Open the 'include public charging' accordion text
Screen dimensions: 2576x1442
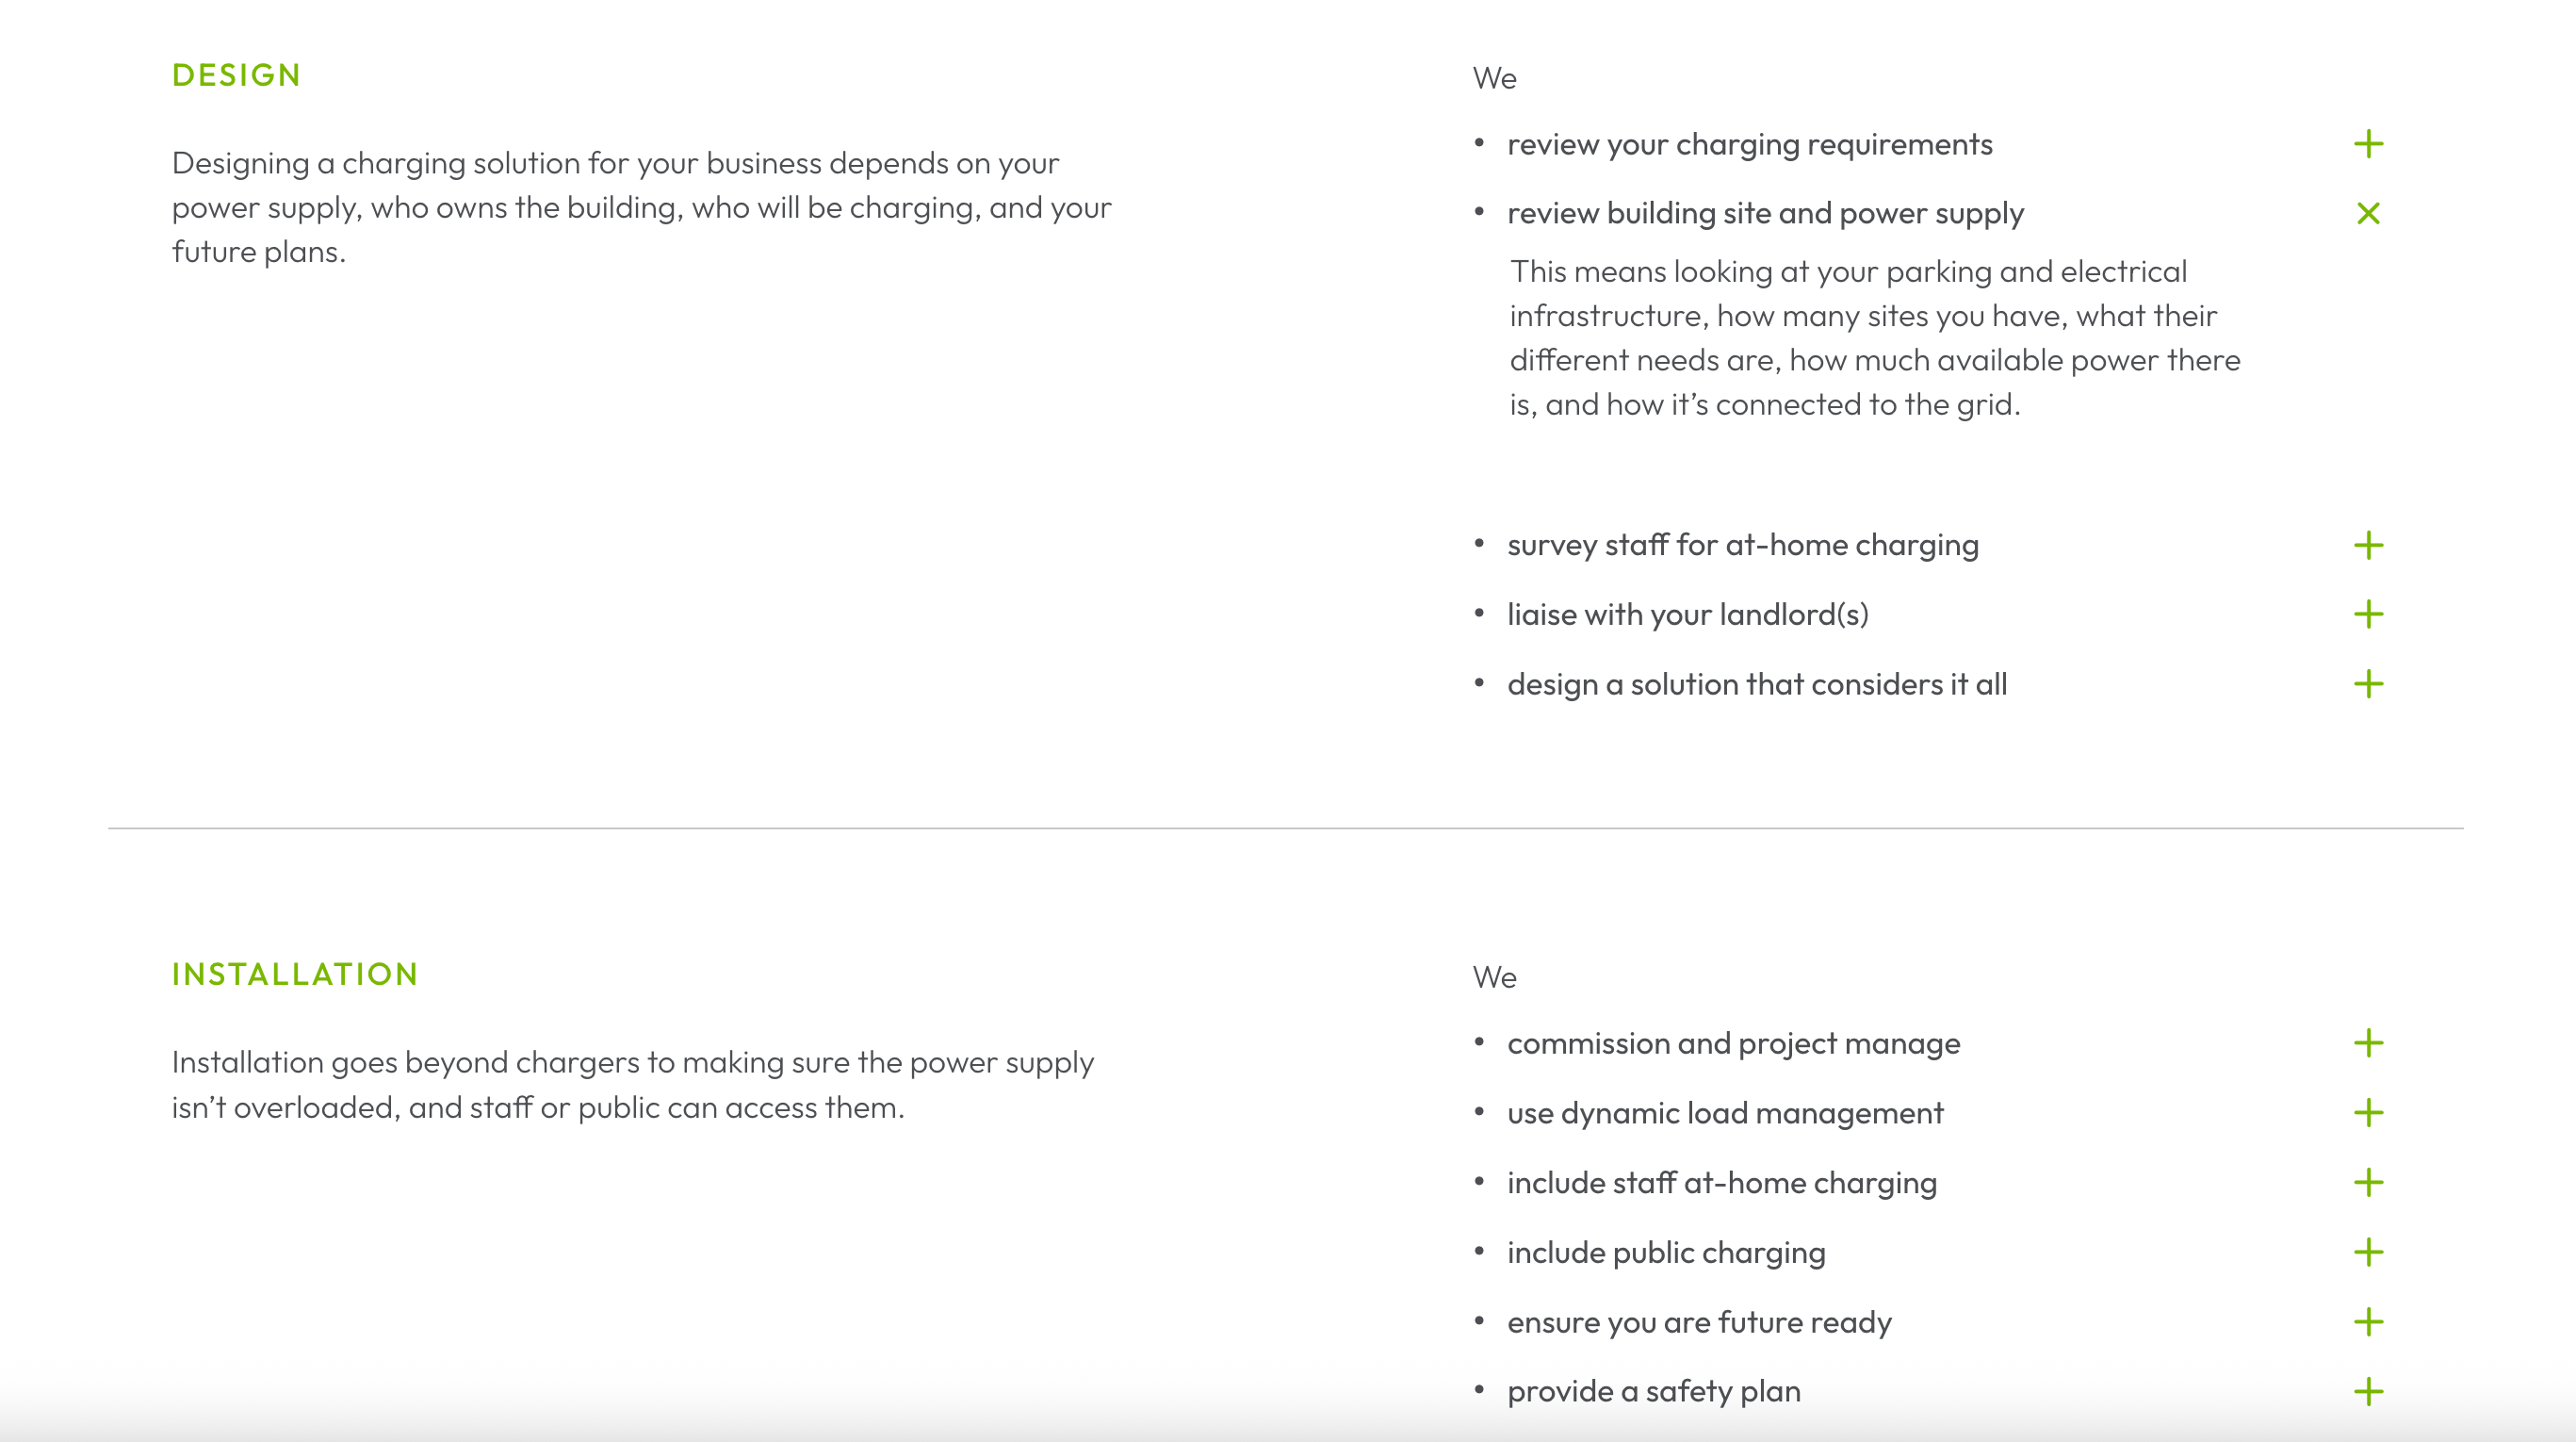pyautogui.click(x=1666, y=1252)
